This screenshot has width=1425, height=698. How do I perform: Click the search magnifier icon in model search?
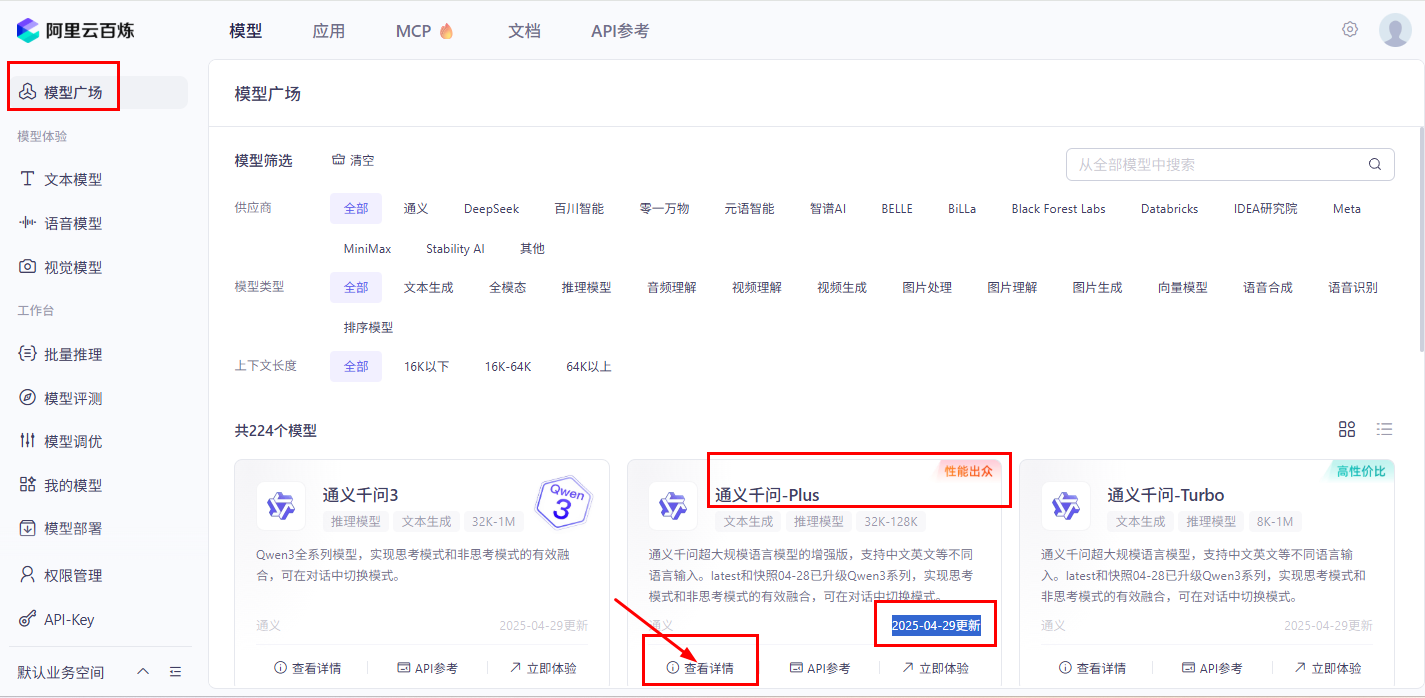[1375, 165]
